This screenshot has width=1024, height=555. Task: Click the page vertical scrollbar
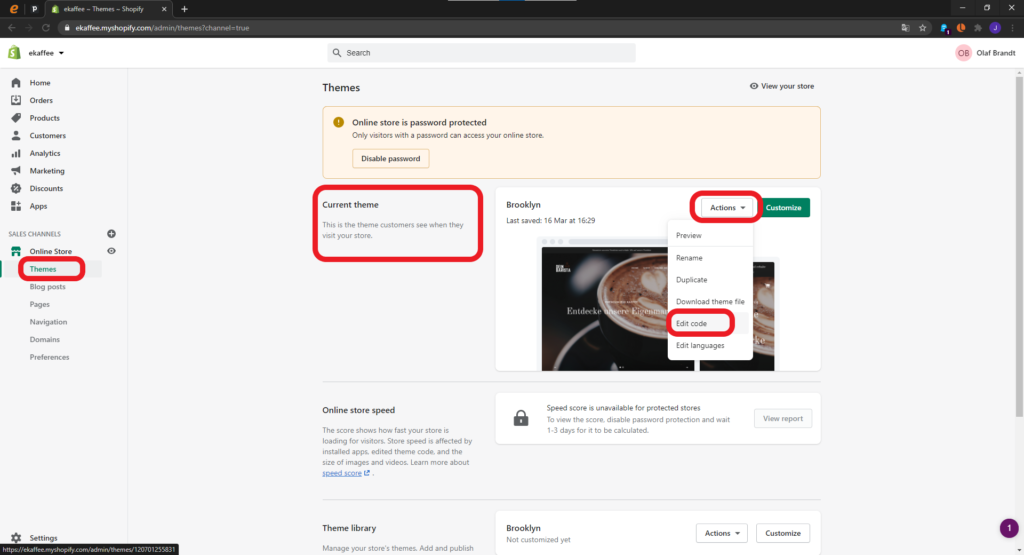pos(1019,247)
